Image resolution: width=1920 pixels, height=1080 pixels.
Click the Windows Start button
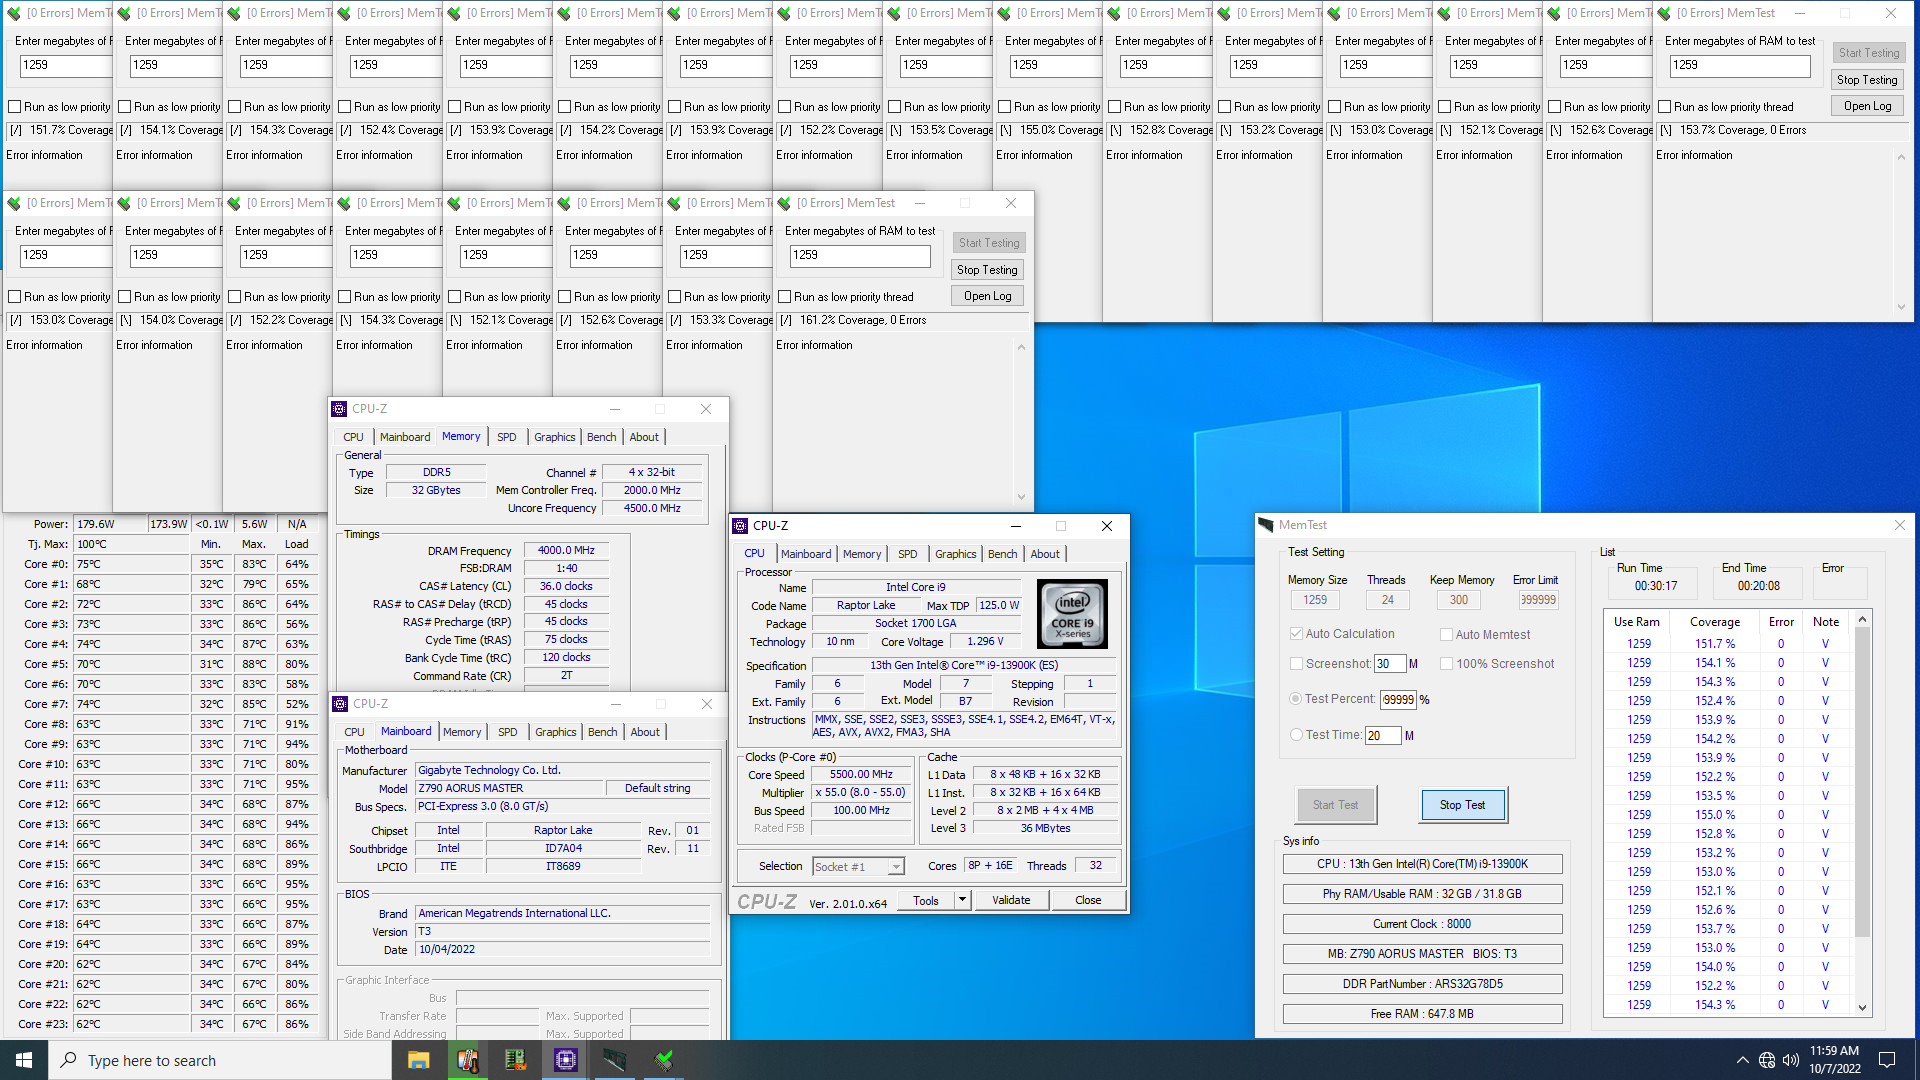[x=24, y=1060]
